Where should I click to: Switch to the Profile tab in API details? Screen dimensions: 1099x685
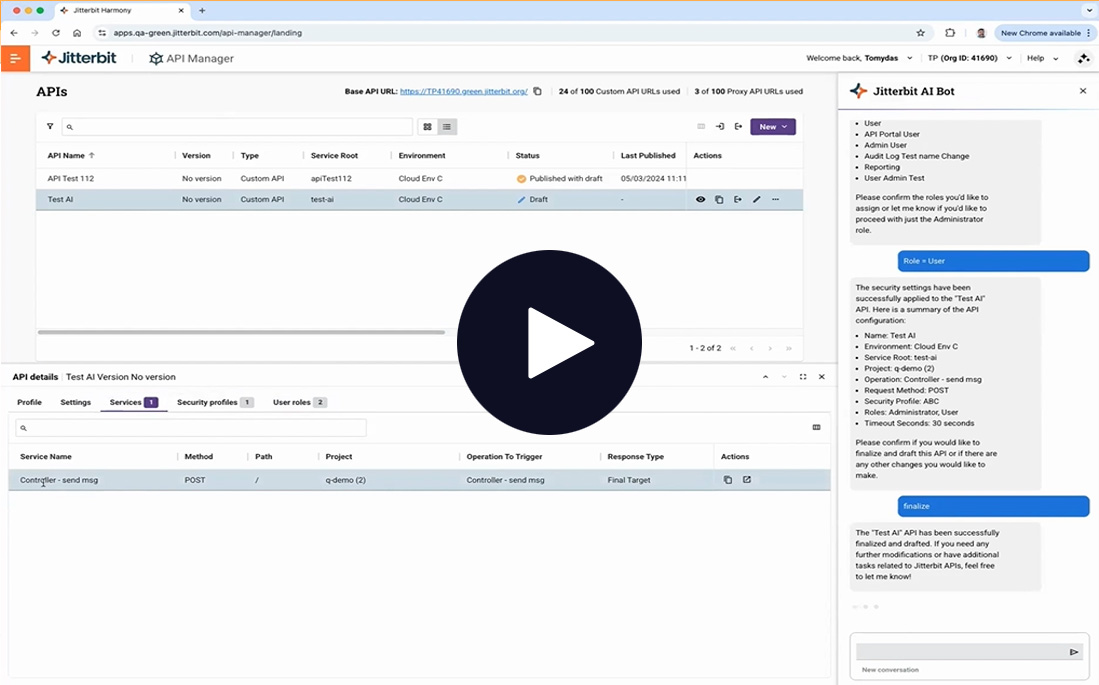pyautogui.click(x=29, y=402)
